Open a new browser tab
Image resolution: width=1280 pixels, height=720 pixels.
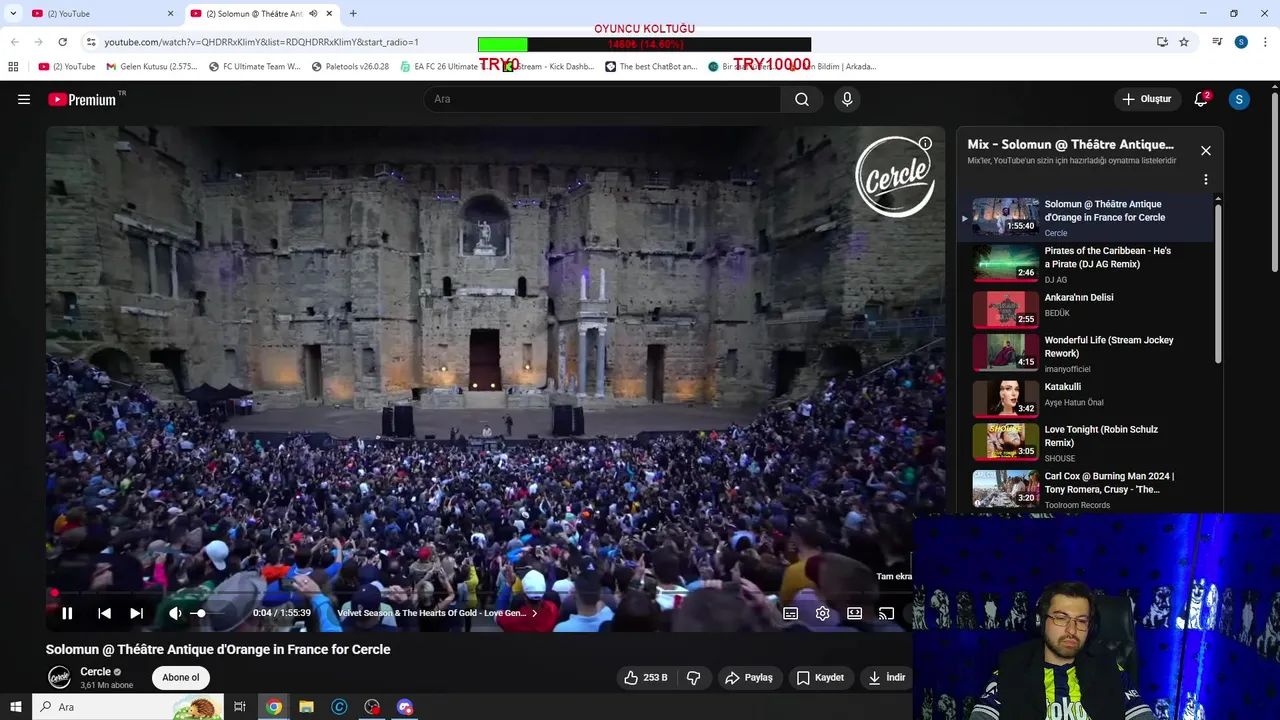(x=352, y=13)
